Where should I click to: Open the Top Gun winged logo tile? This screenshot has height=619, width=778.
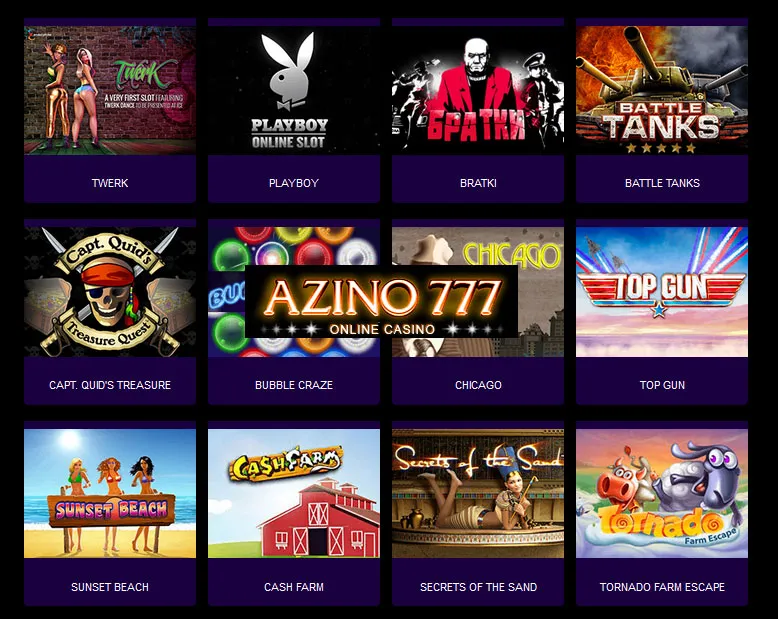point(662,292)
